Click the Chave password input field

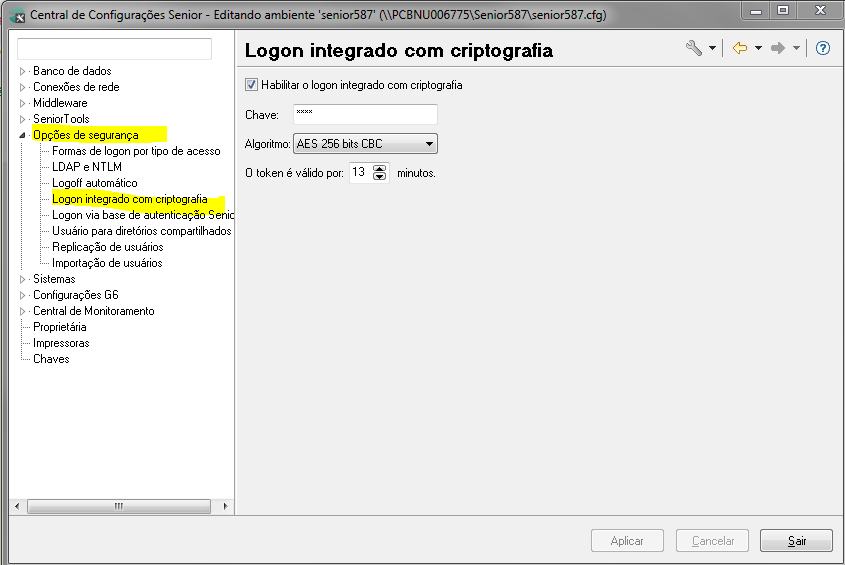pyautogui.click(x=365, y=115)
